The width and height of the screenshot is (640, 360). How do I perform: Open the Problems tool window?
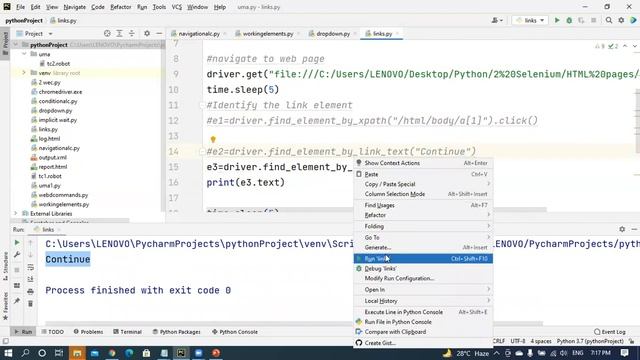click(x=88, y=332)
